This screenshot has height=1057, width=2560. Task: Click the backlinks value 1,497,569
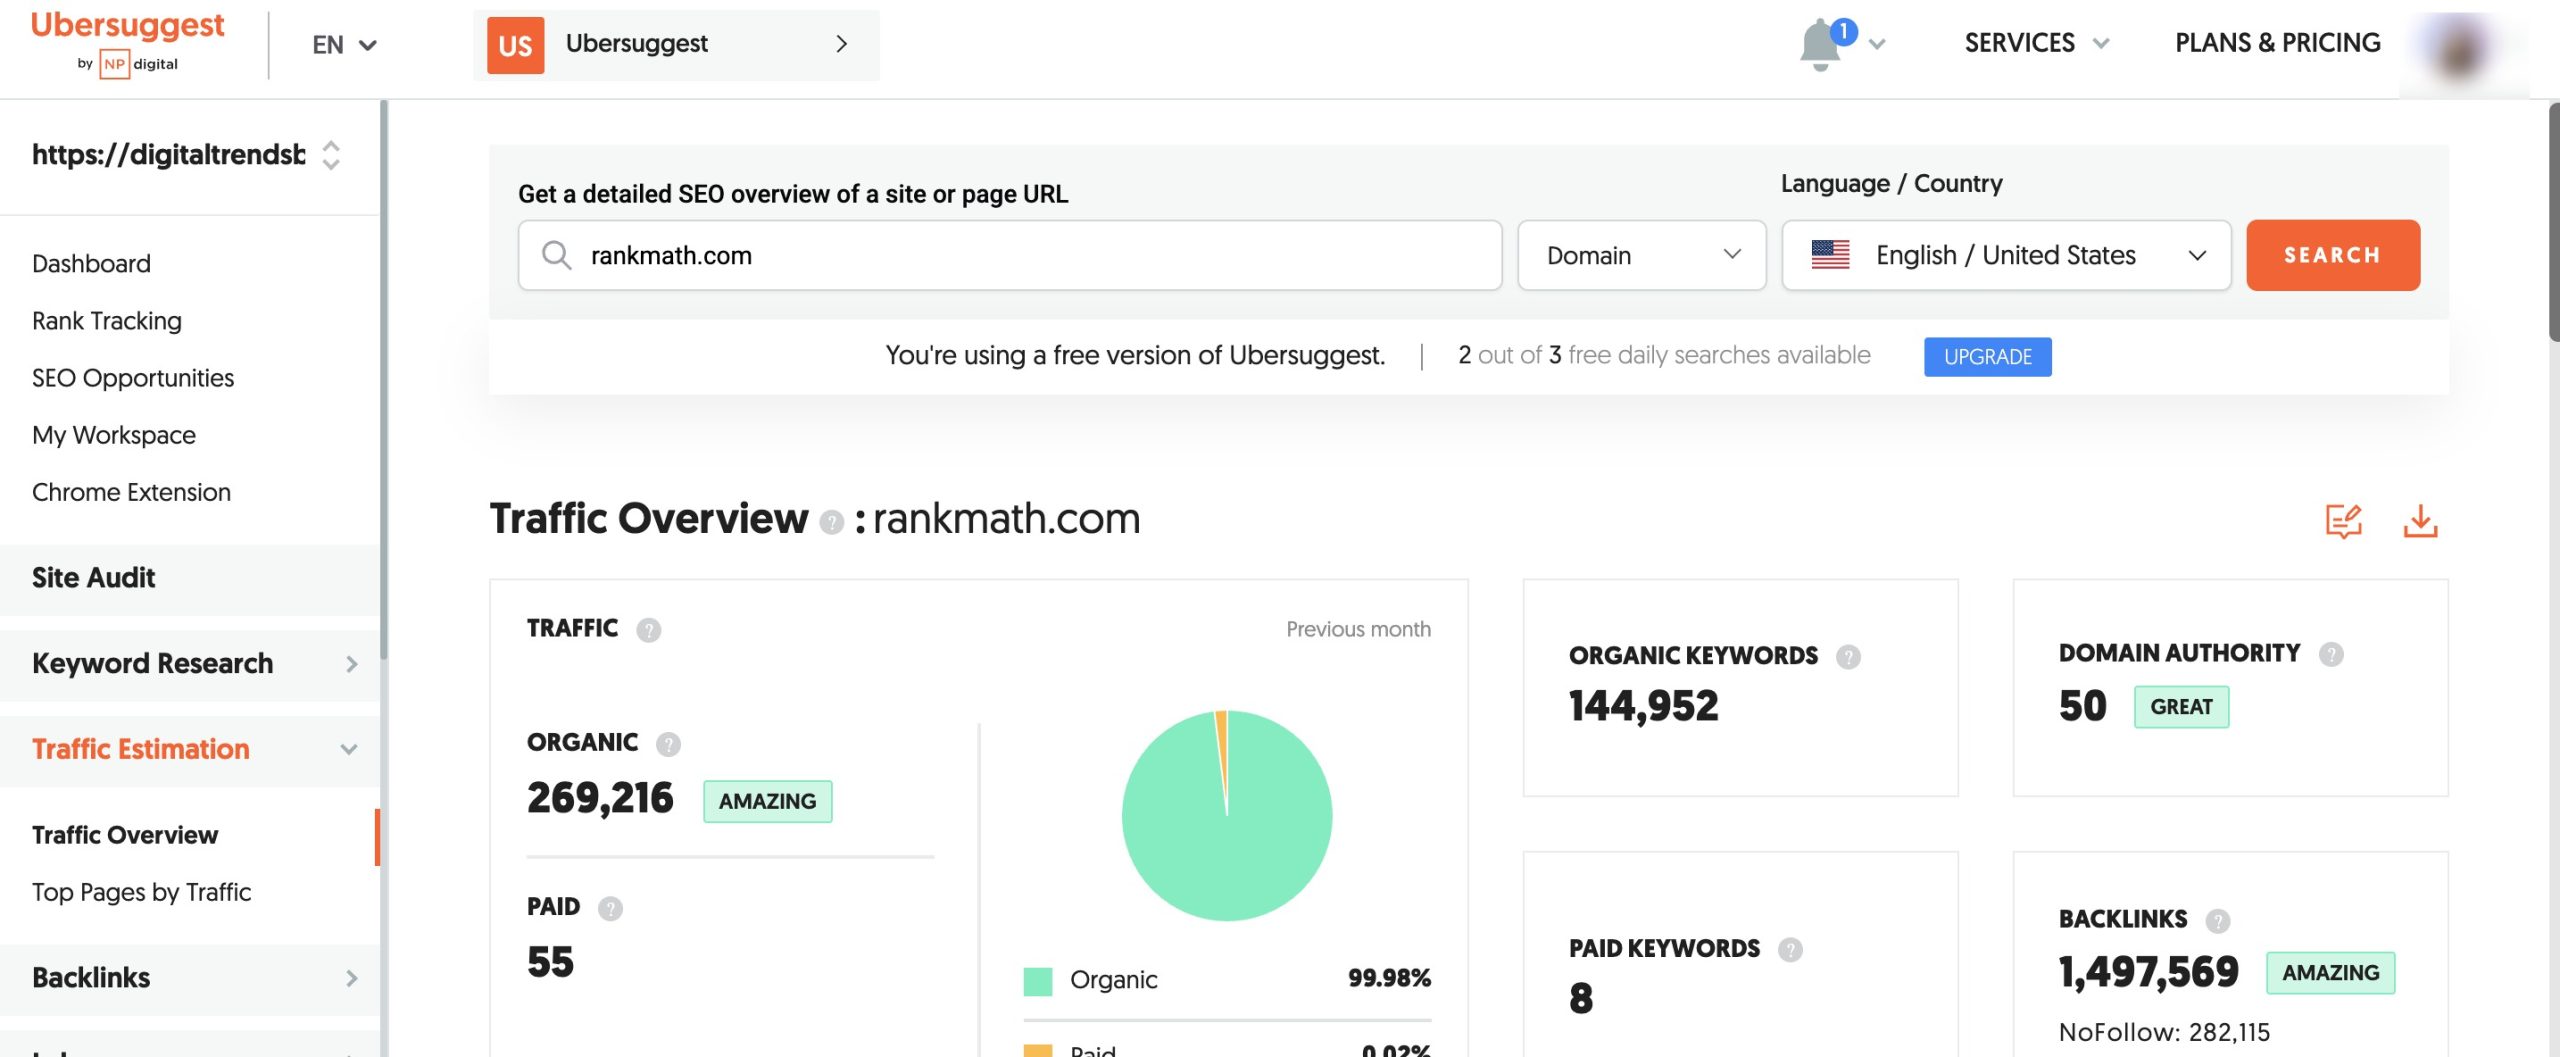(x=2148, y=972)
